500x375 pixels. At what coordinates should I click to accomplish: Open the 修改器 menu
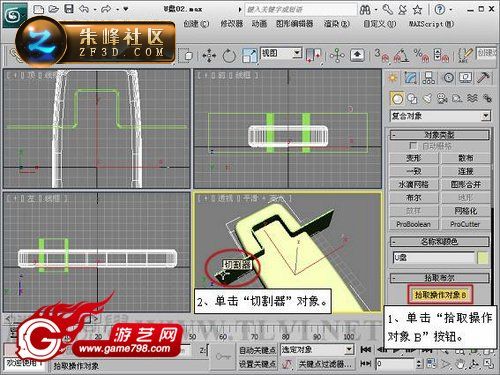click(x=232, y=24)
